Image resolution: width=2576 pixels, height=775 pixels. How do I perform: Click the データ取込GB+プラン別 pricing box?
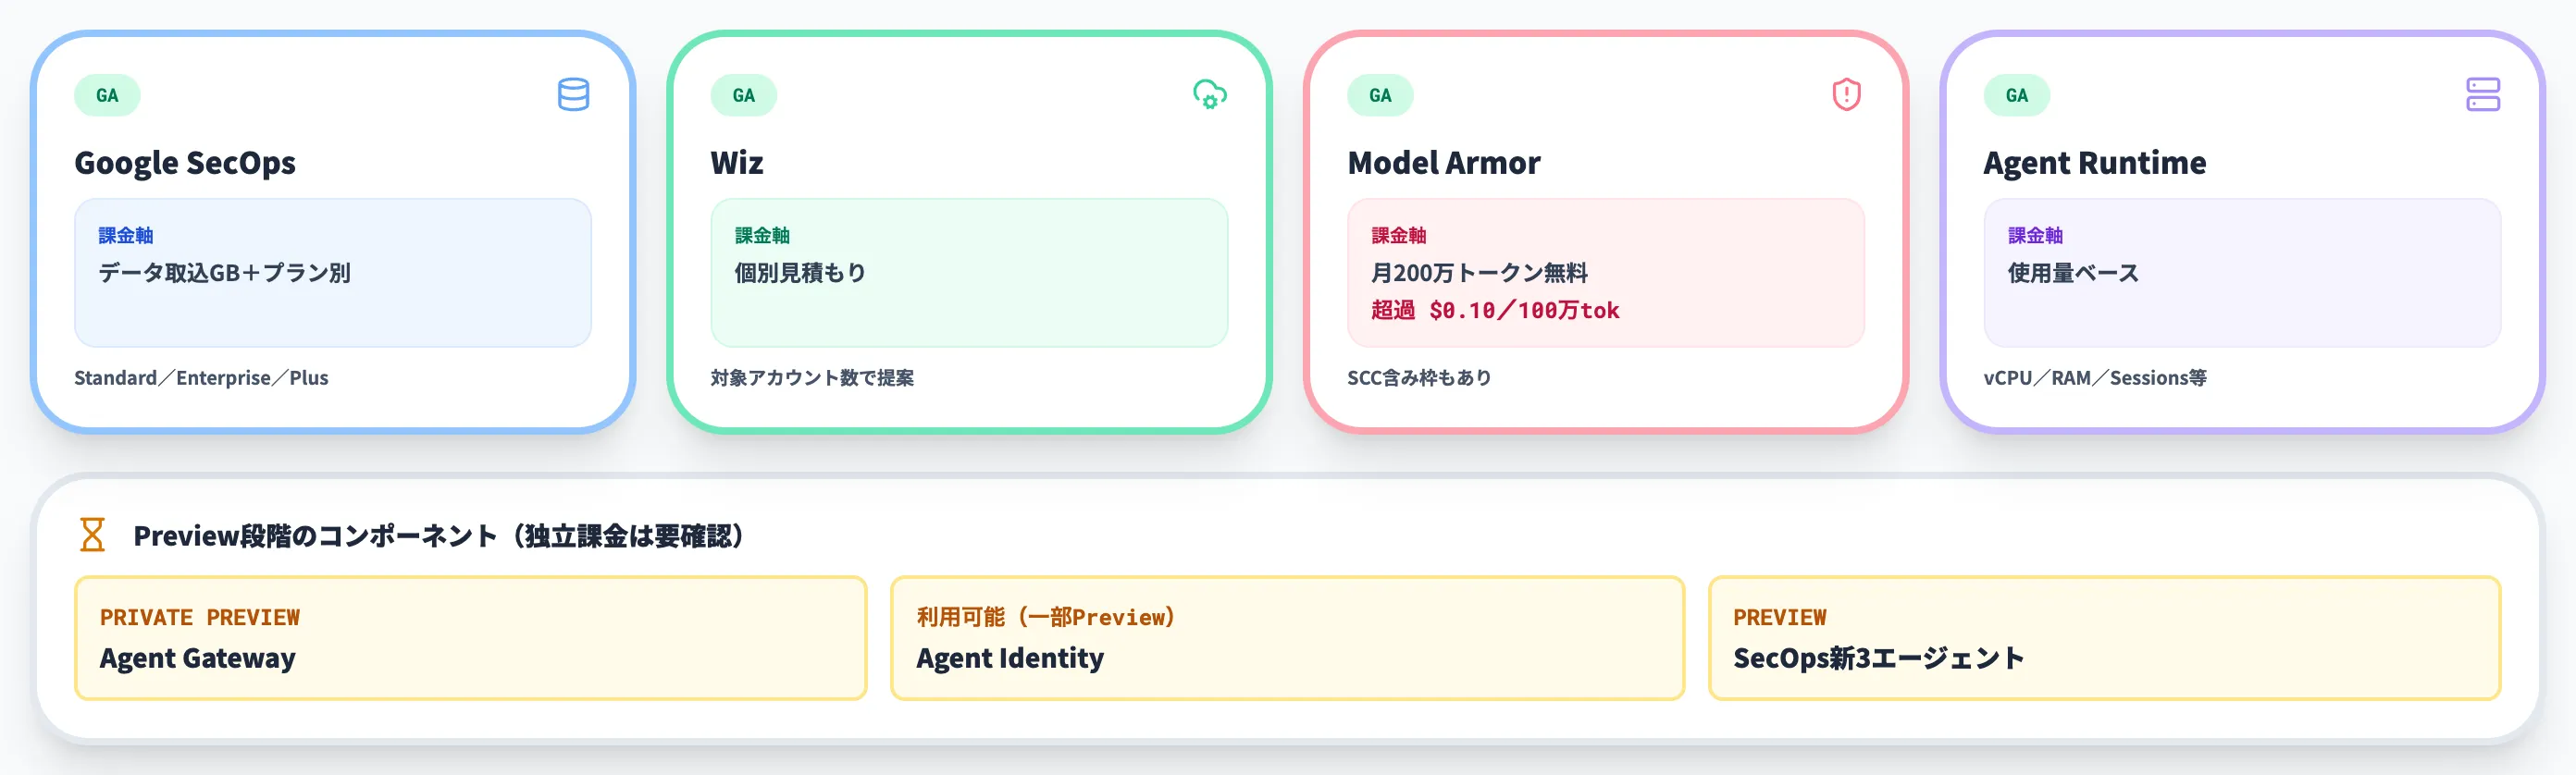point(333,273)
